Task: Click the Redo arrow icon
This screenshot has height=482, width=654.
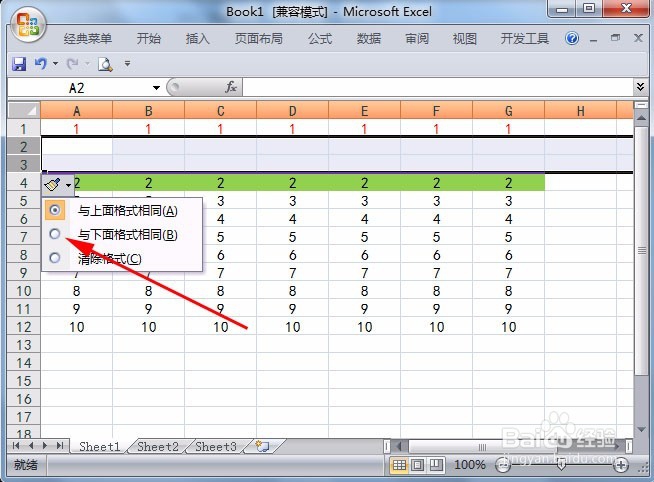Action: point(73,64)
